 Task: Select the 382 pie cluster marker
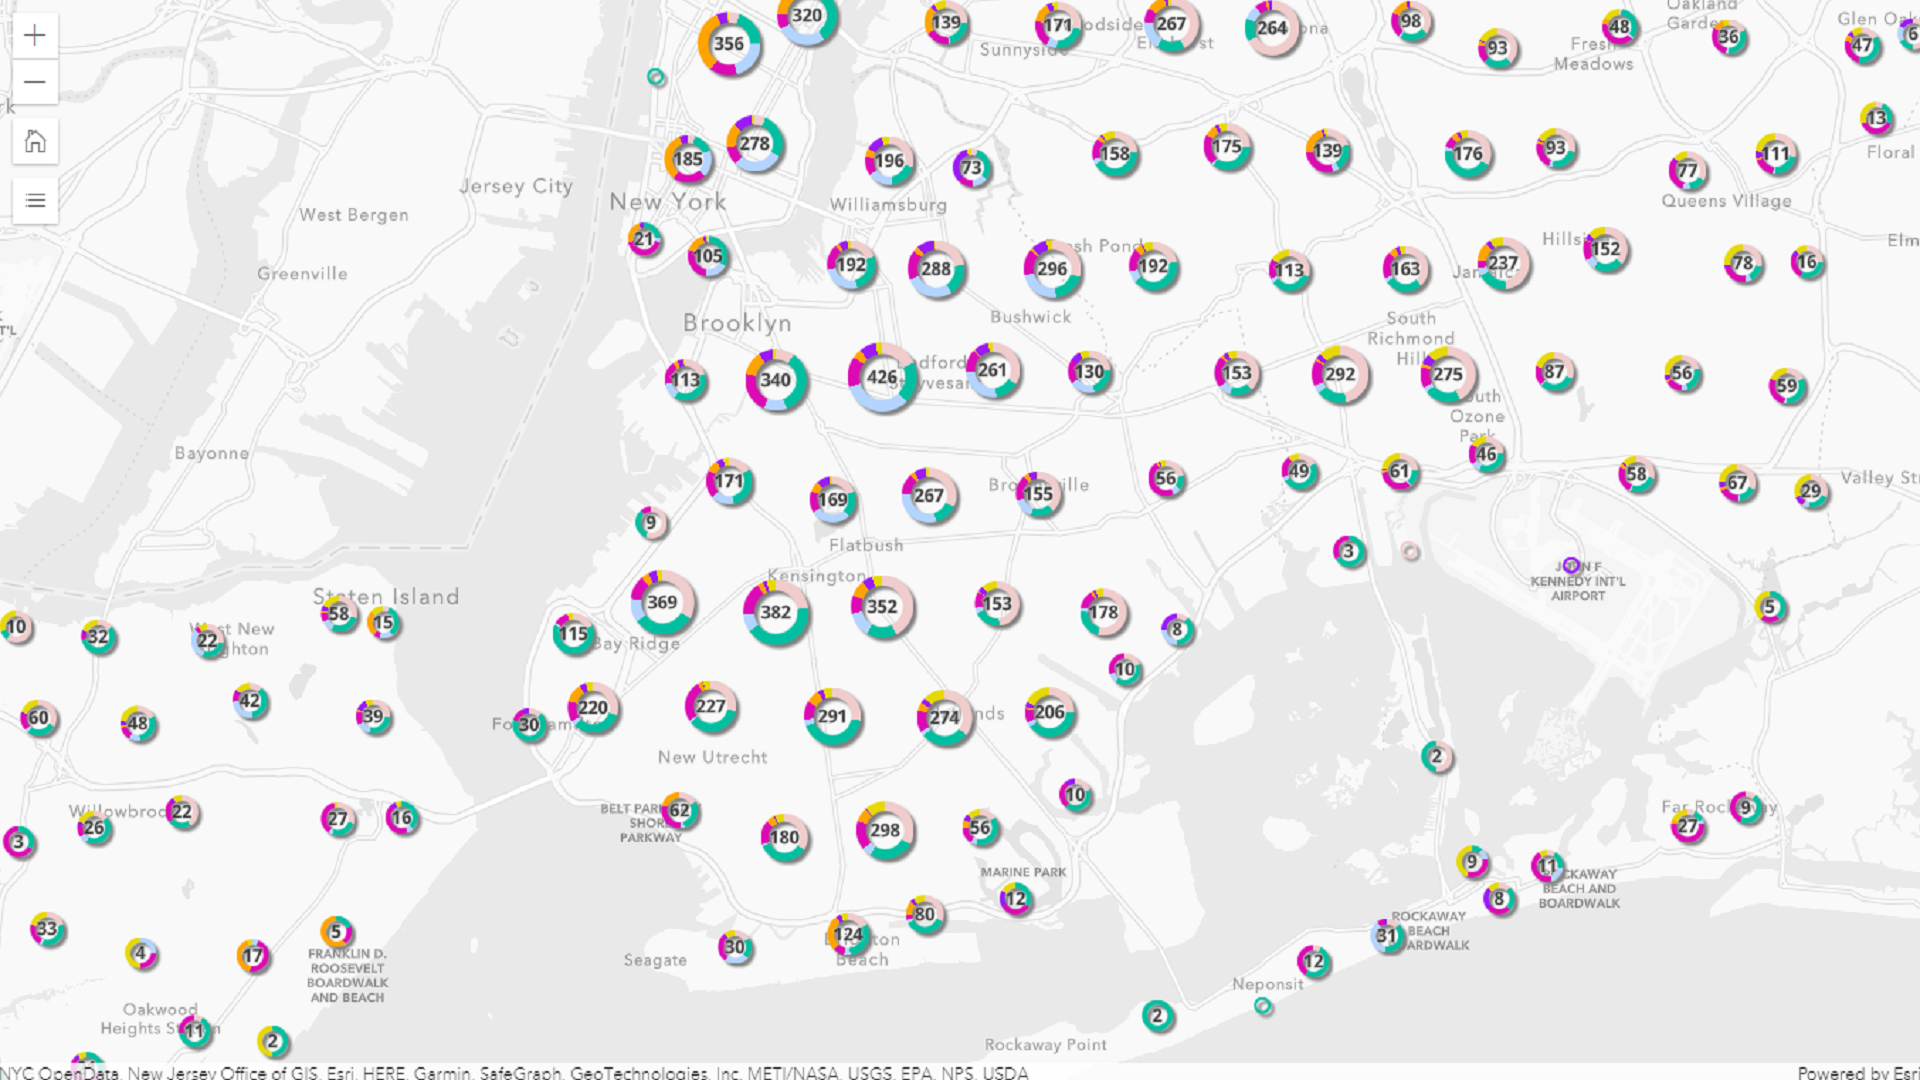pyautogui.click(x=776, y=612)
